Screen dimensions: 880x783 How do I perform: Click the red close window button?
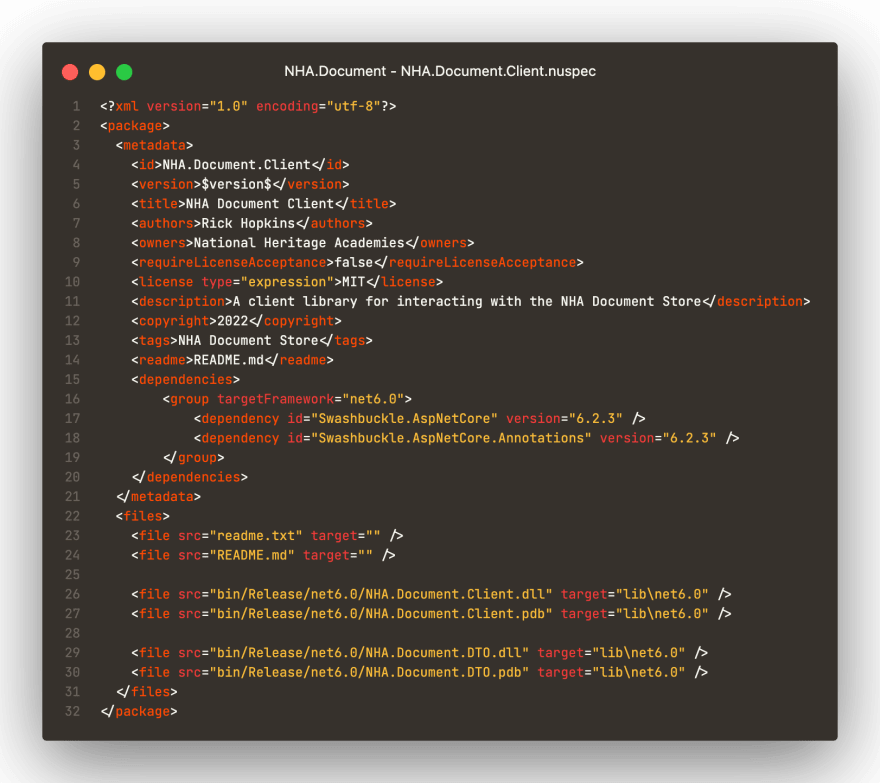[x=70, y=72]
